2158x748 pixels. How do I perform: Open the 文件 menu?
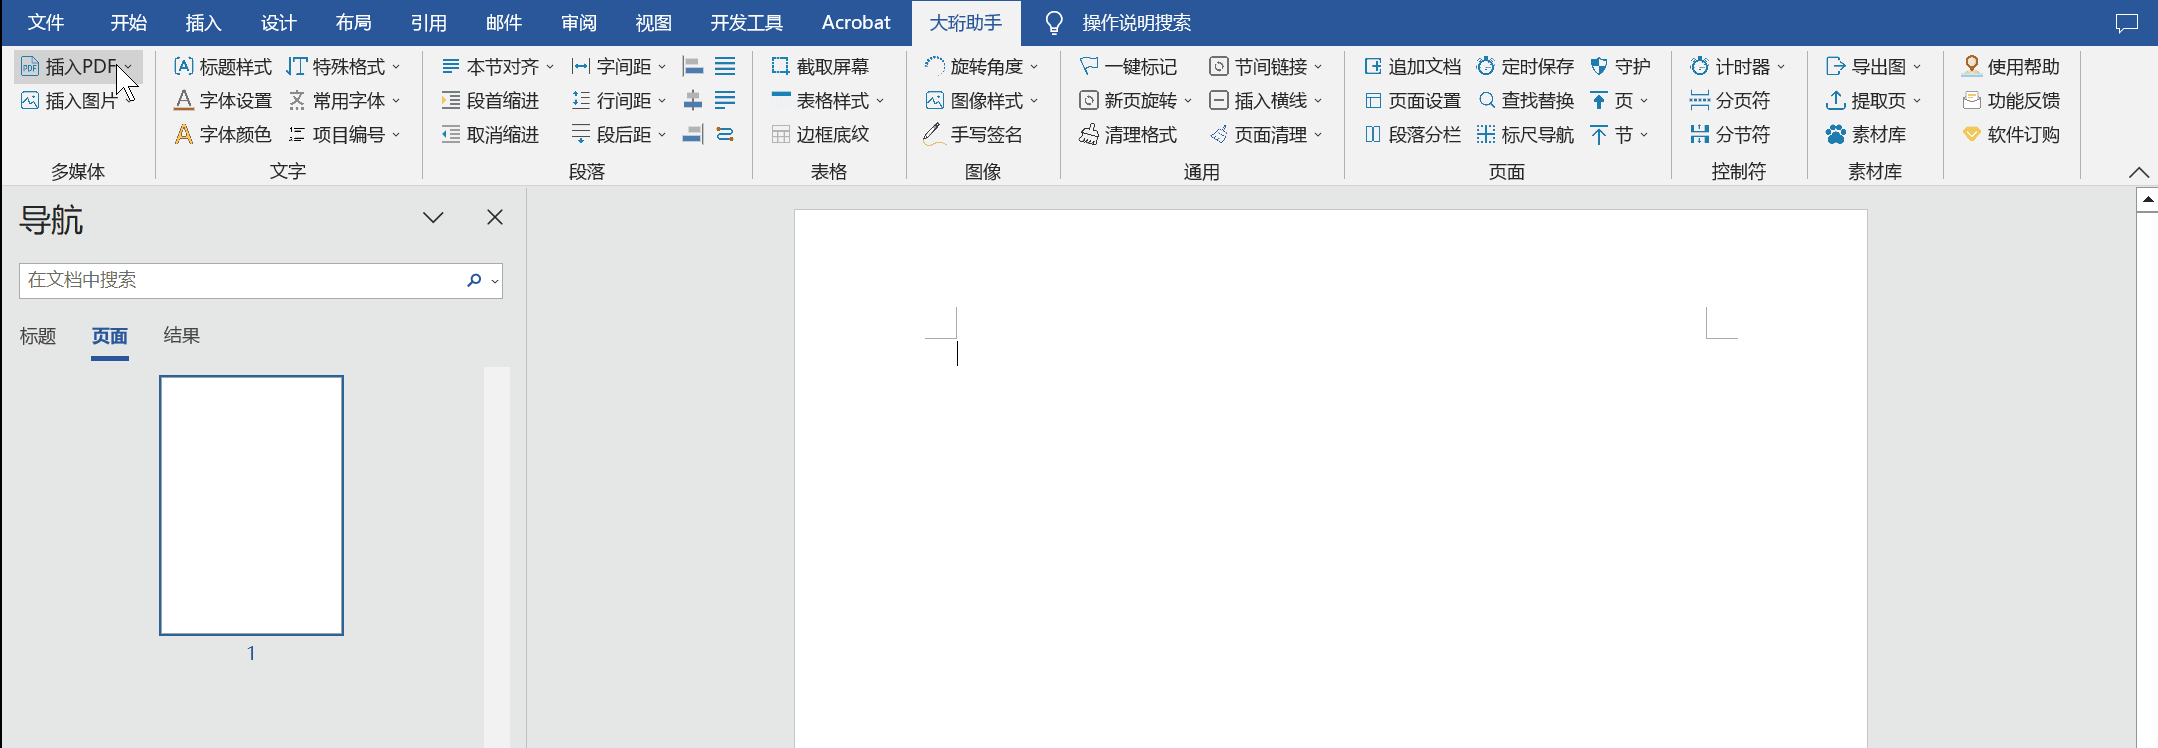pos(46,23)
